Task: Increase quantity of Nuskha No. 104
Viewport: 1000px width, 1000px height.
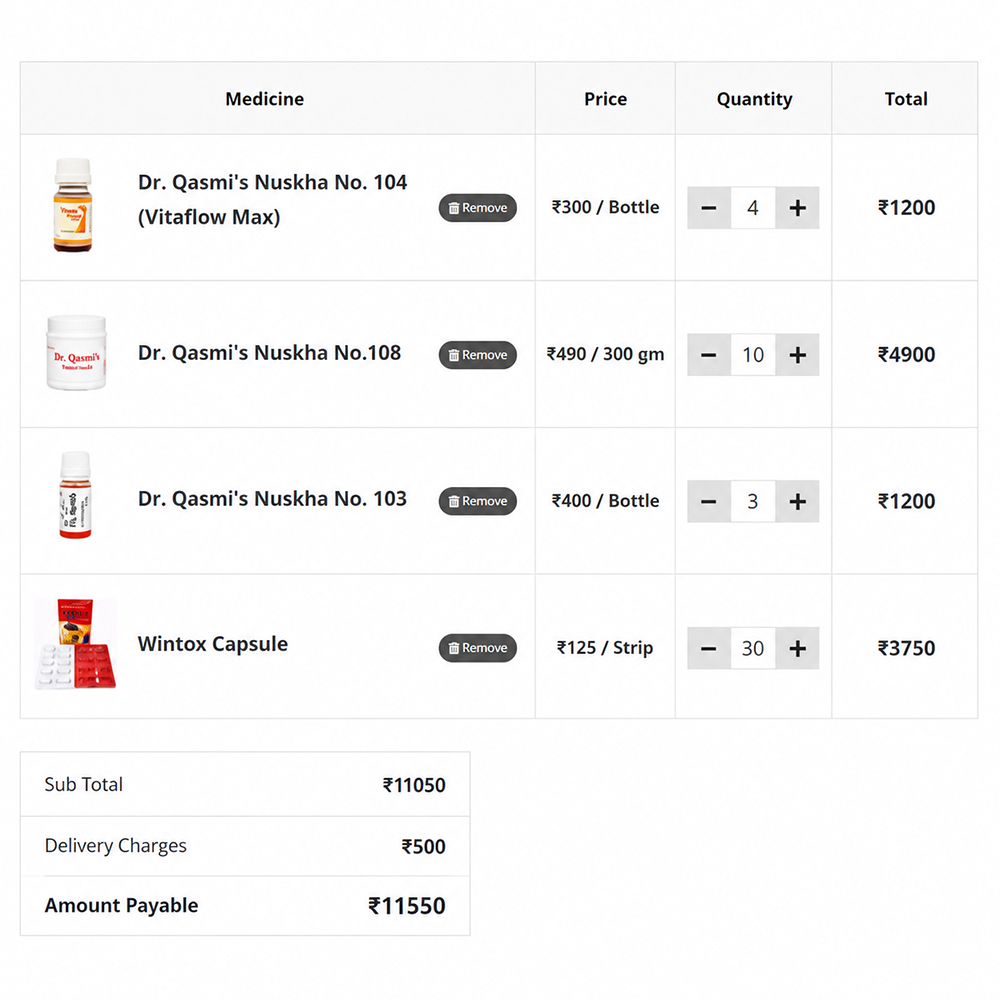Action: (x=797, y=208)
